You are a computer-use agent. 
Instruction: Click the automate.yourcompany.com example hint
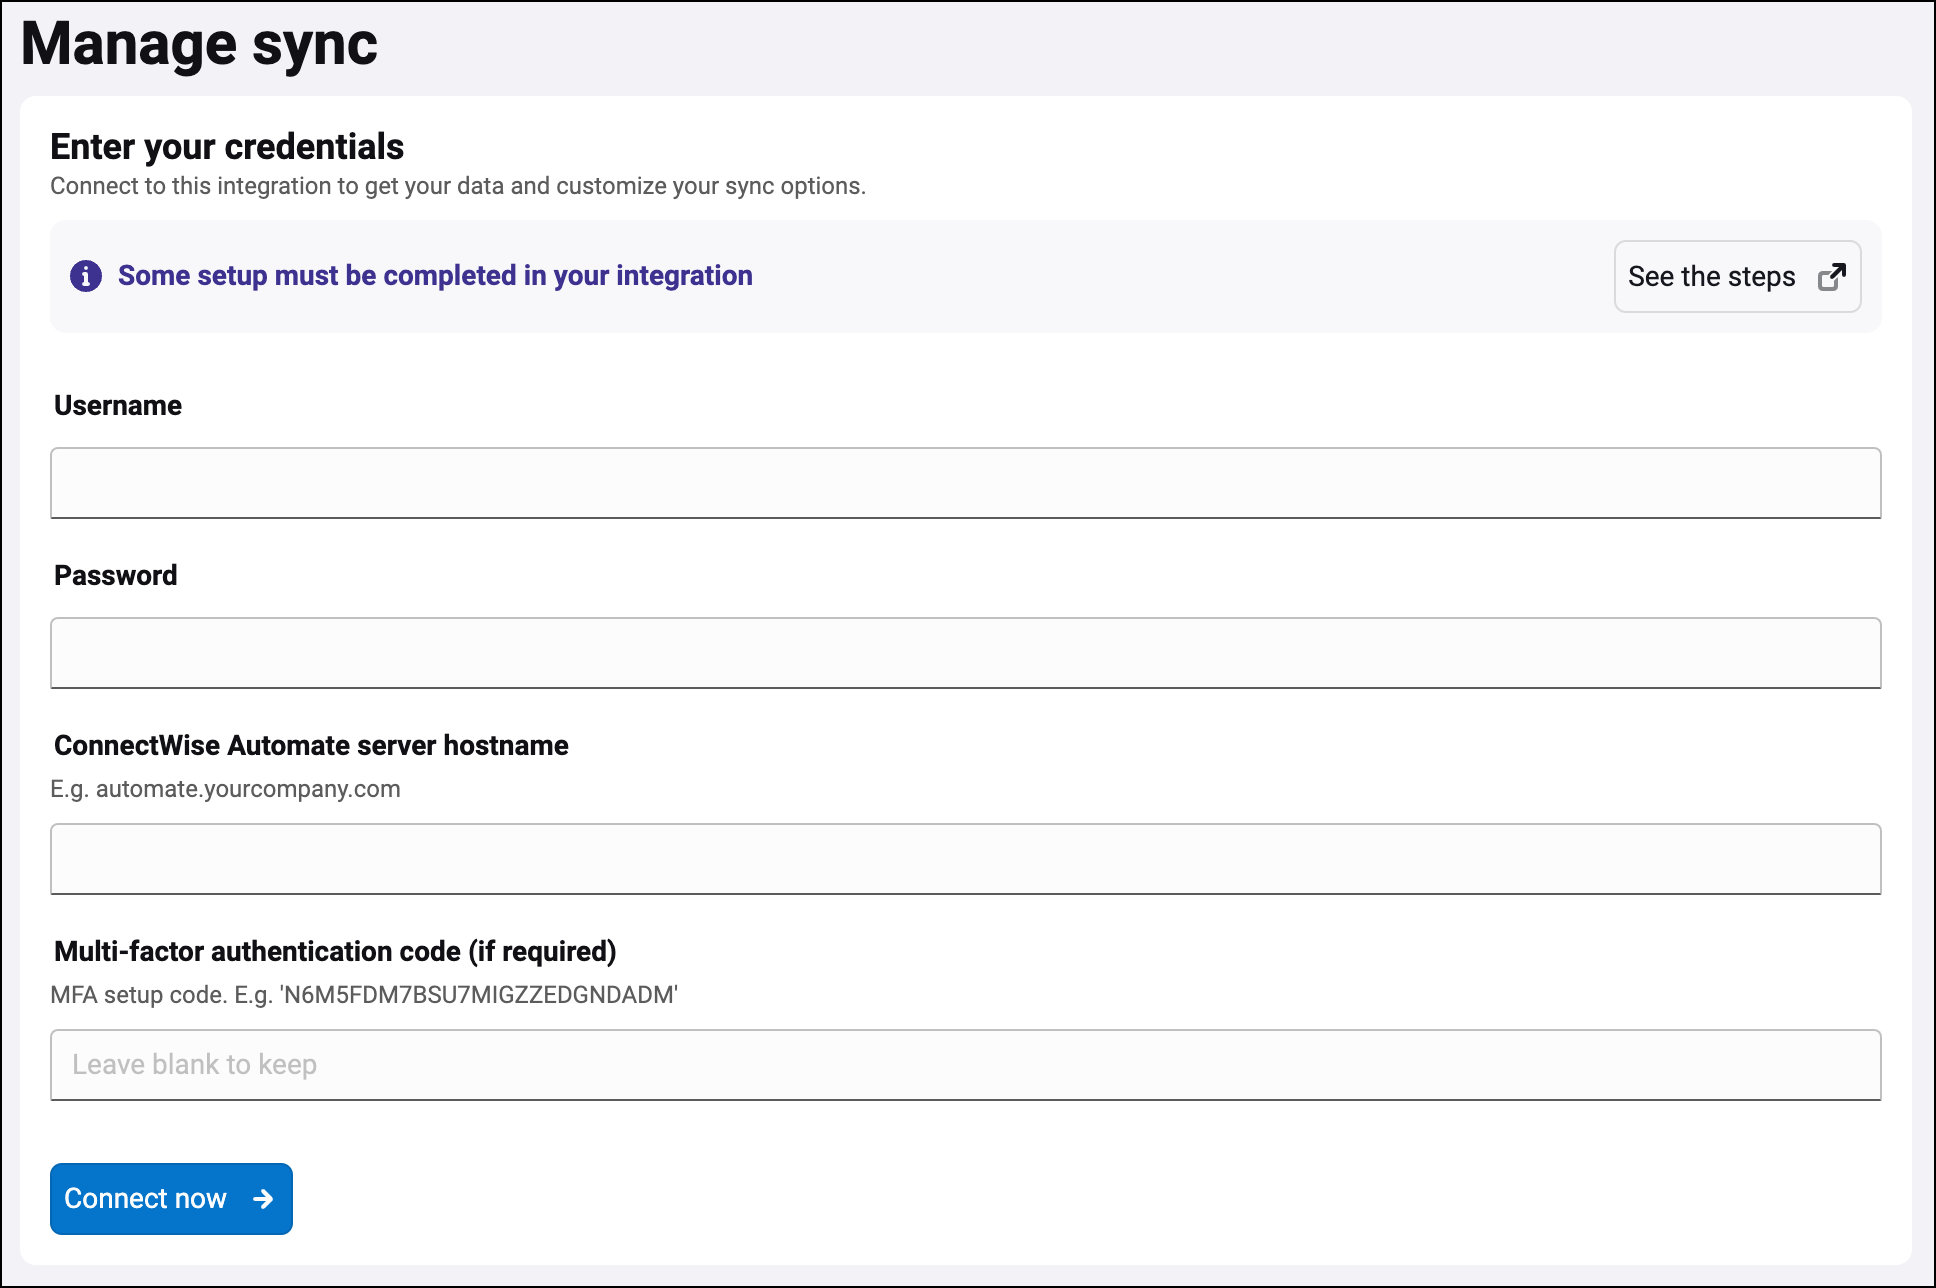click(x=226, y=789)
